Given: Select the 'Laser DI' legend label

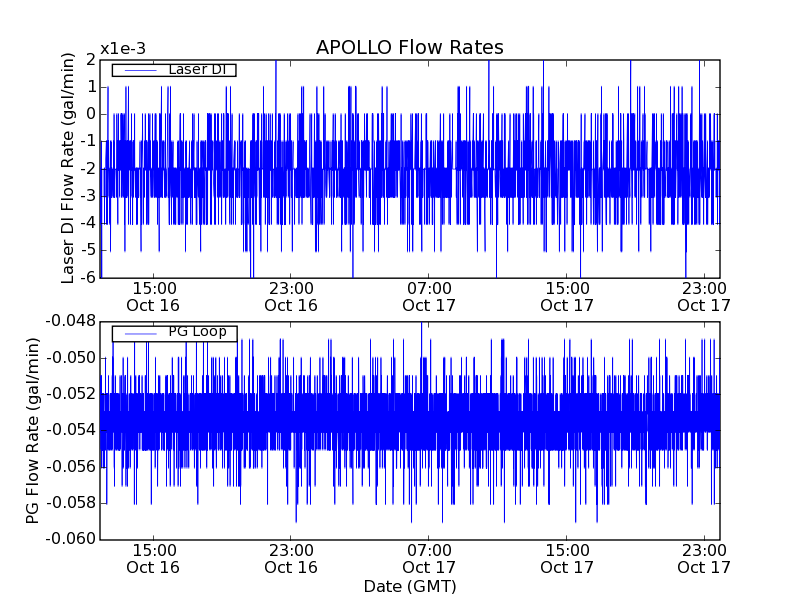Looking at the screenshot, I should [197, 69].
